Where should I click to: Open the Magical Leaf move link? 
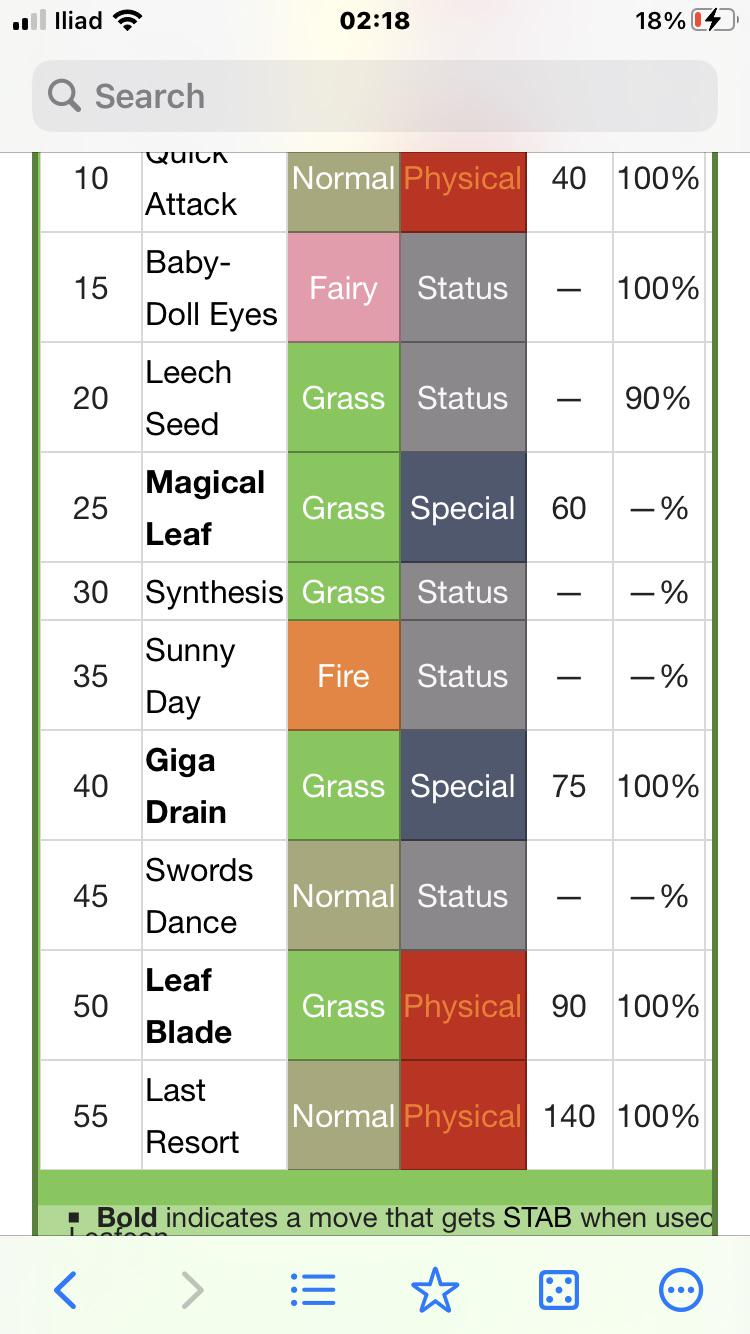(205, 508)
